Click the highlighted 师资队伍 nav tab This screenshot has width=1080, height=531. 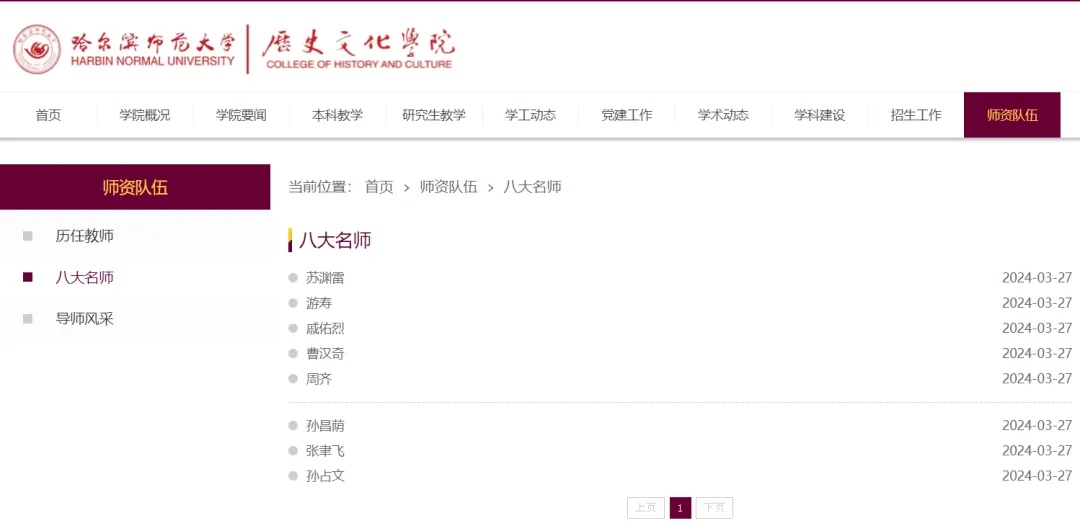tap(1012, 115)
